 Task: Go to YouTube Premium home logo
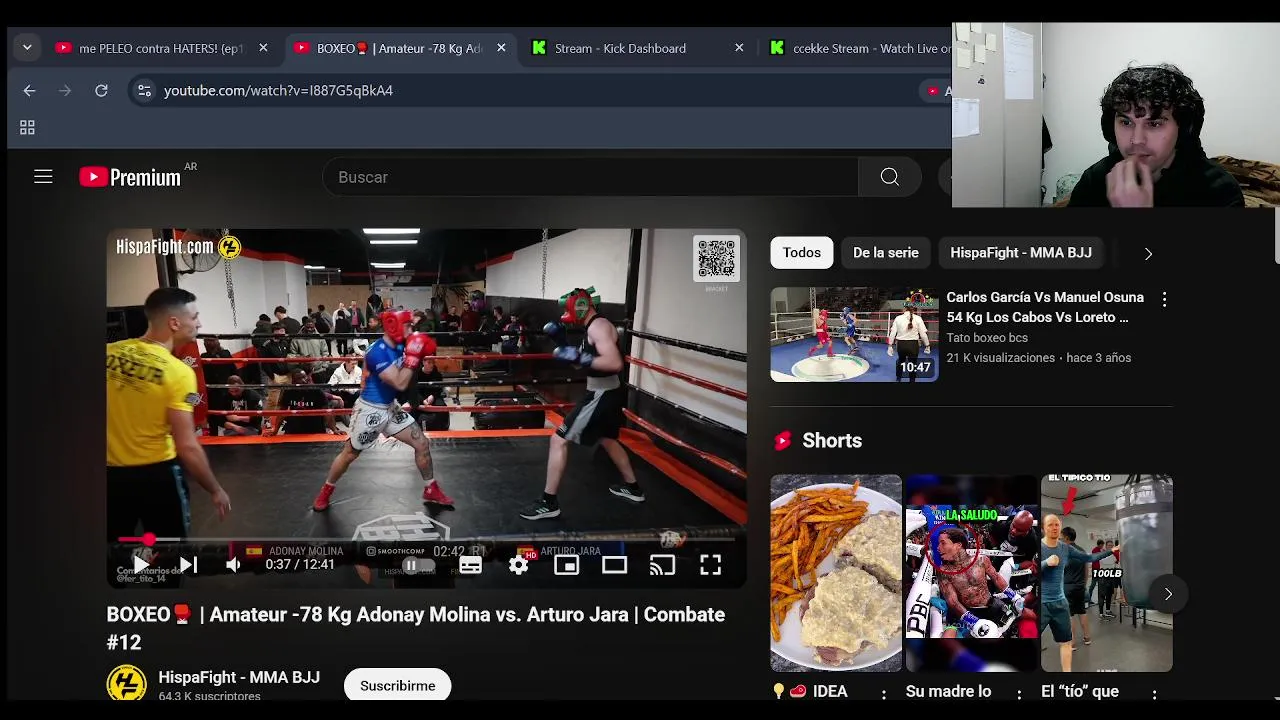pos(131,177)
